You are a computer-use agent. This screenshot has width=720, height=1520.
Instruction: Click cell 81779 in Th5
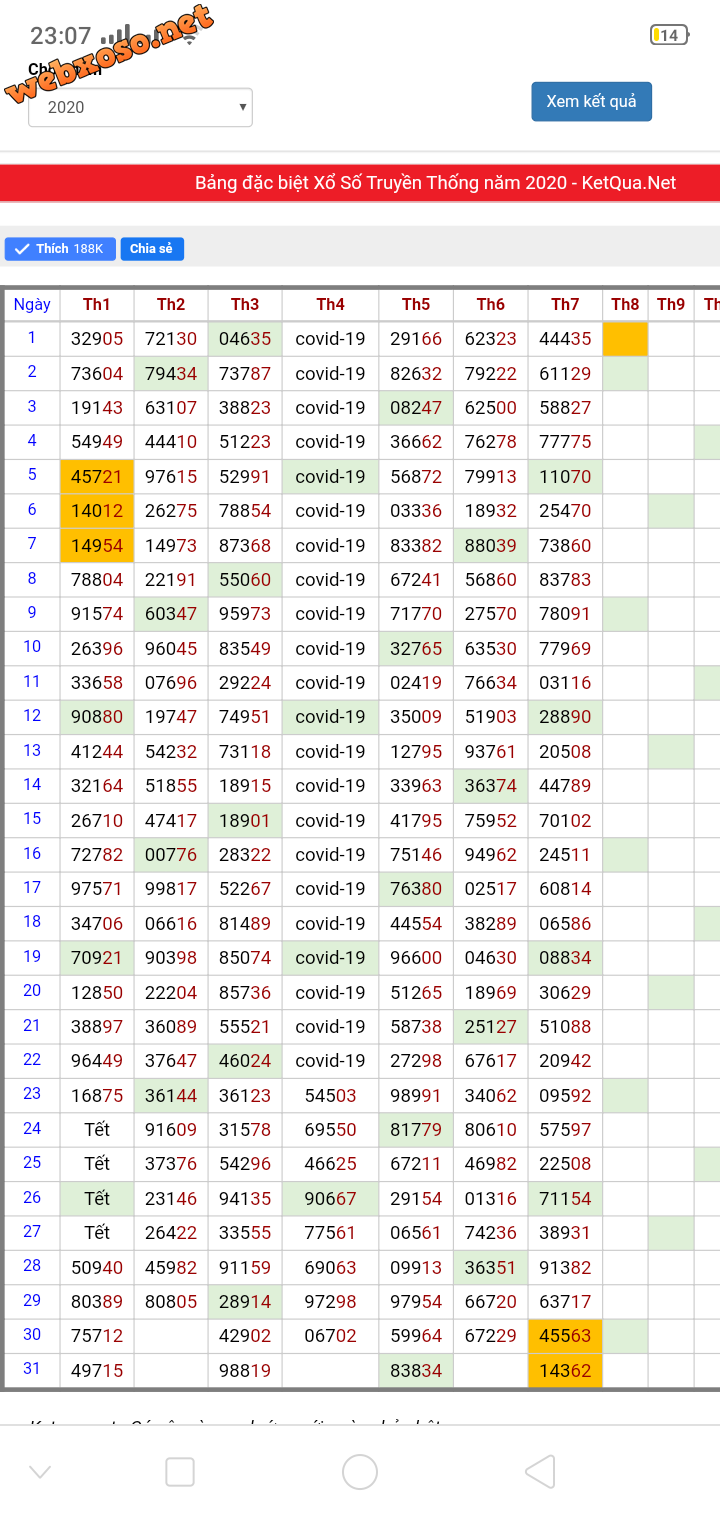click(x=416, y=1129)
